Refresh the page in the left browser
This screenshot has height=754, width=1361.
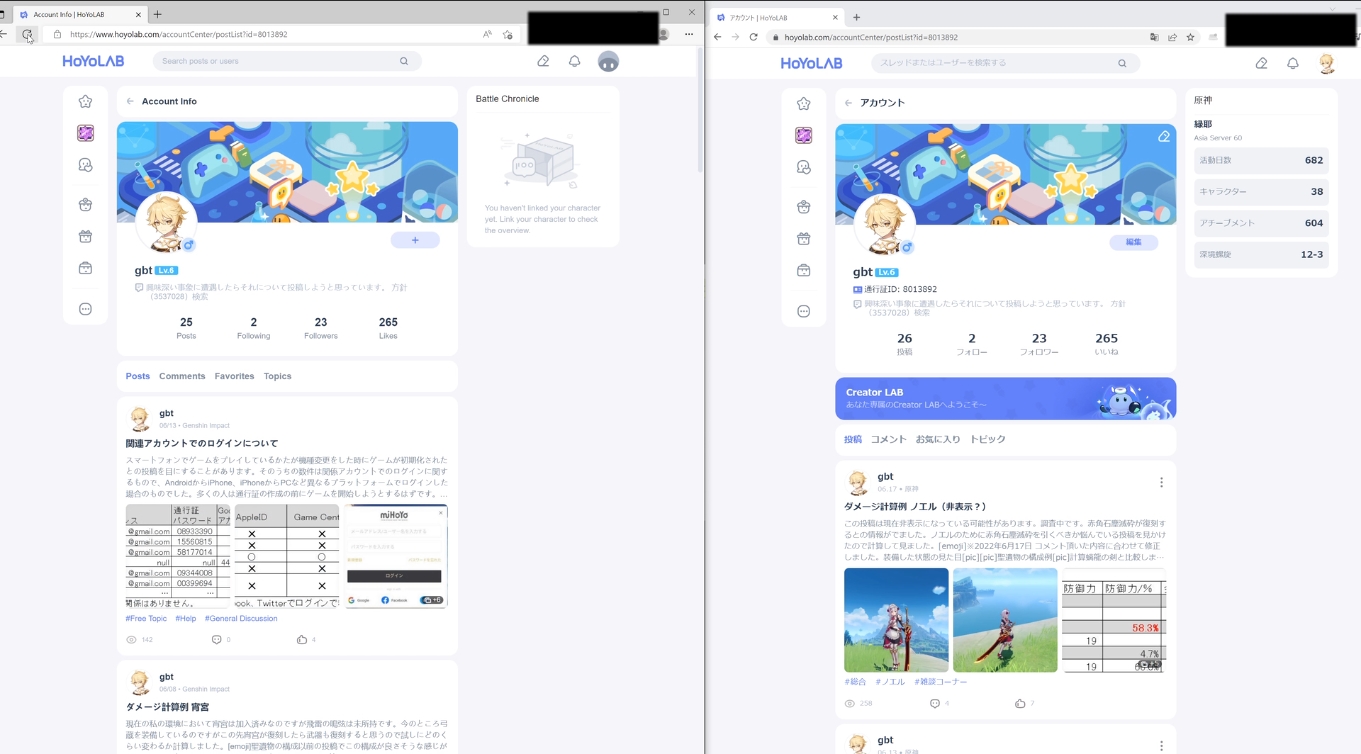pos(27,34)
